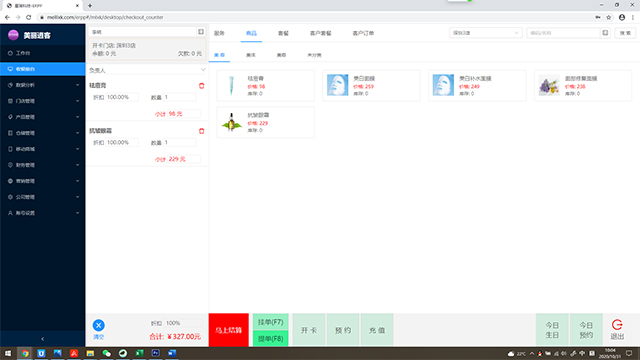Expand the 公司管理 sidebar menu

tap(42, 197)
